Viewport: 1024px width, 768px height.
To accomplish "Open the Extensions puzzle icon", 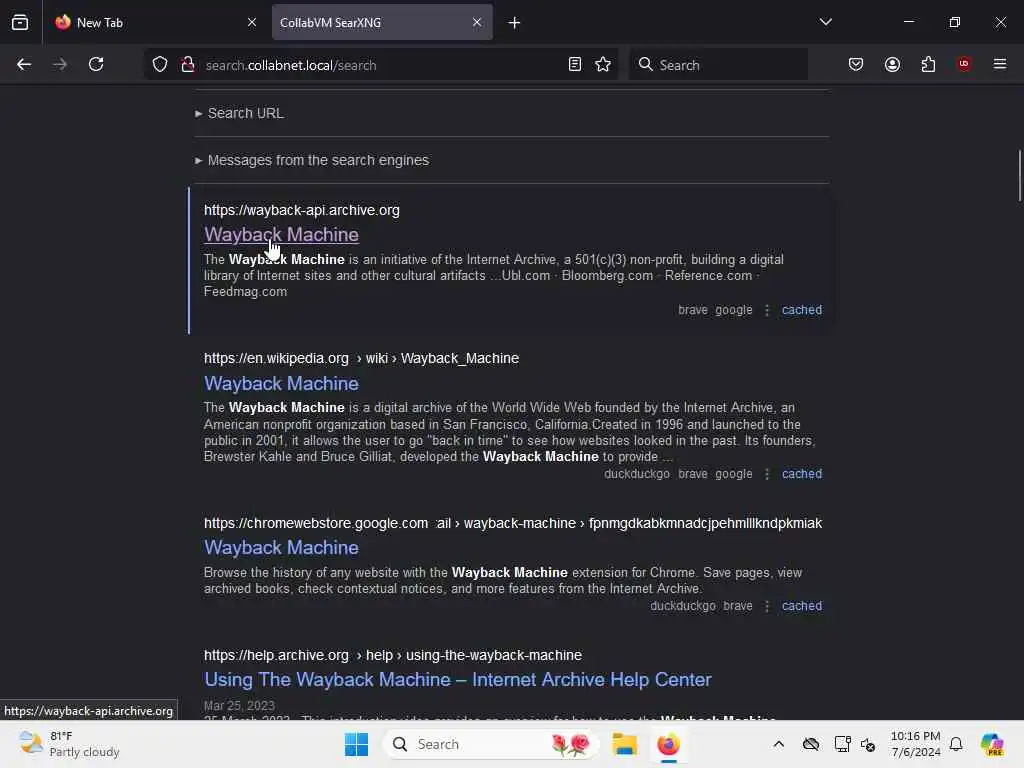I will [x=929, y=64].
